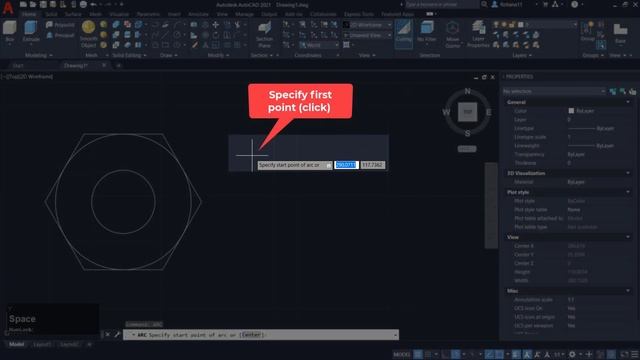Open the No selection dropdown in Properties

pyautogui.click(x=554, y=91)
